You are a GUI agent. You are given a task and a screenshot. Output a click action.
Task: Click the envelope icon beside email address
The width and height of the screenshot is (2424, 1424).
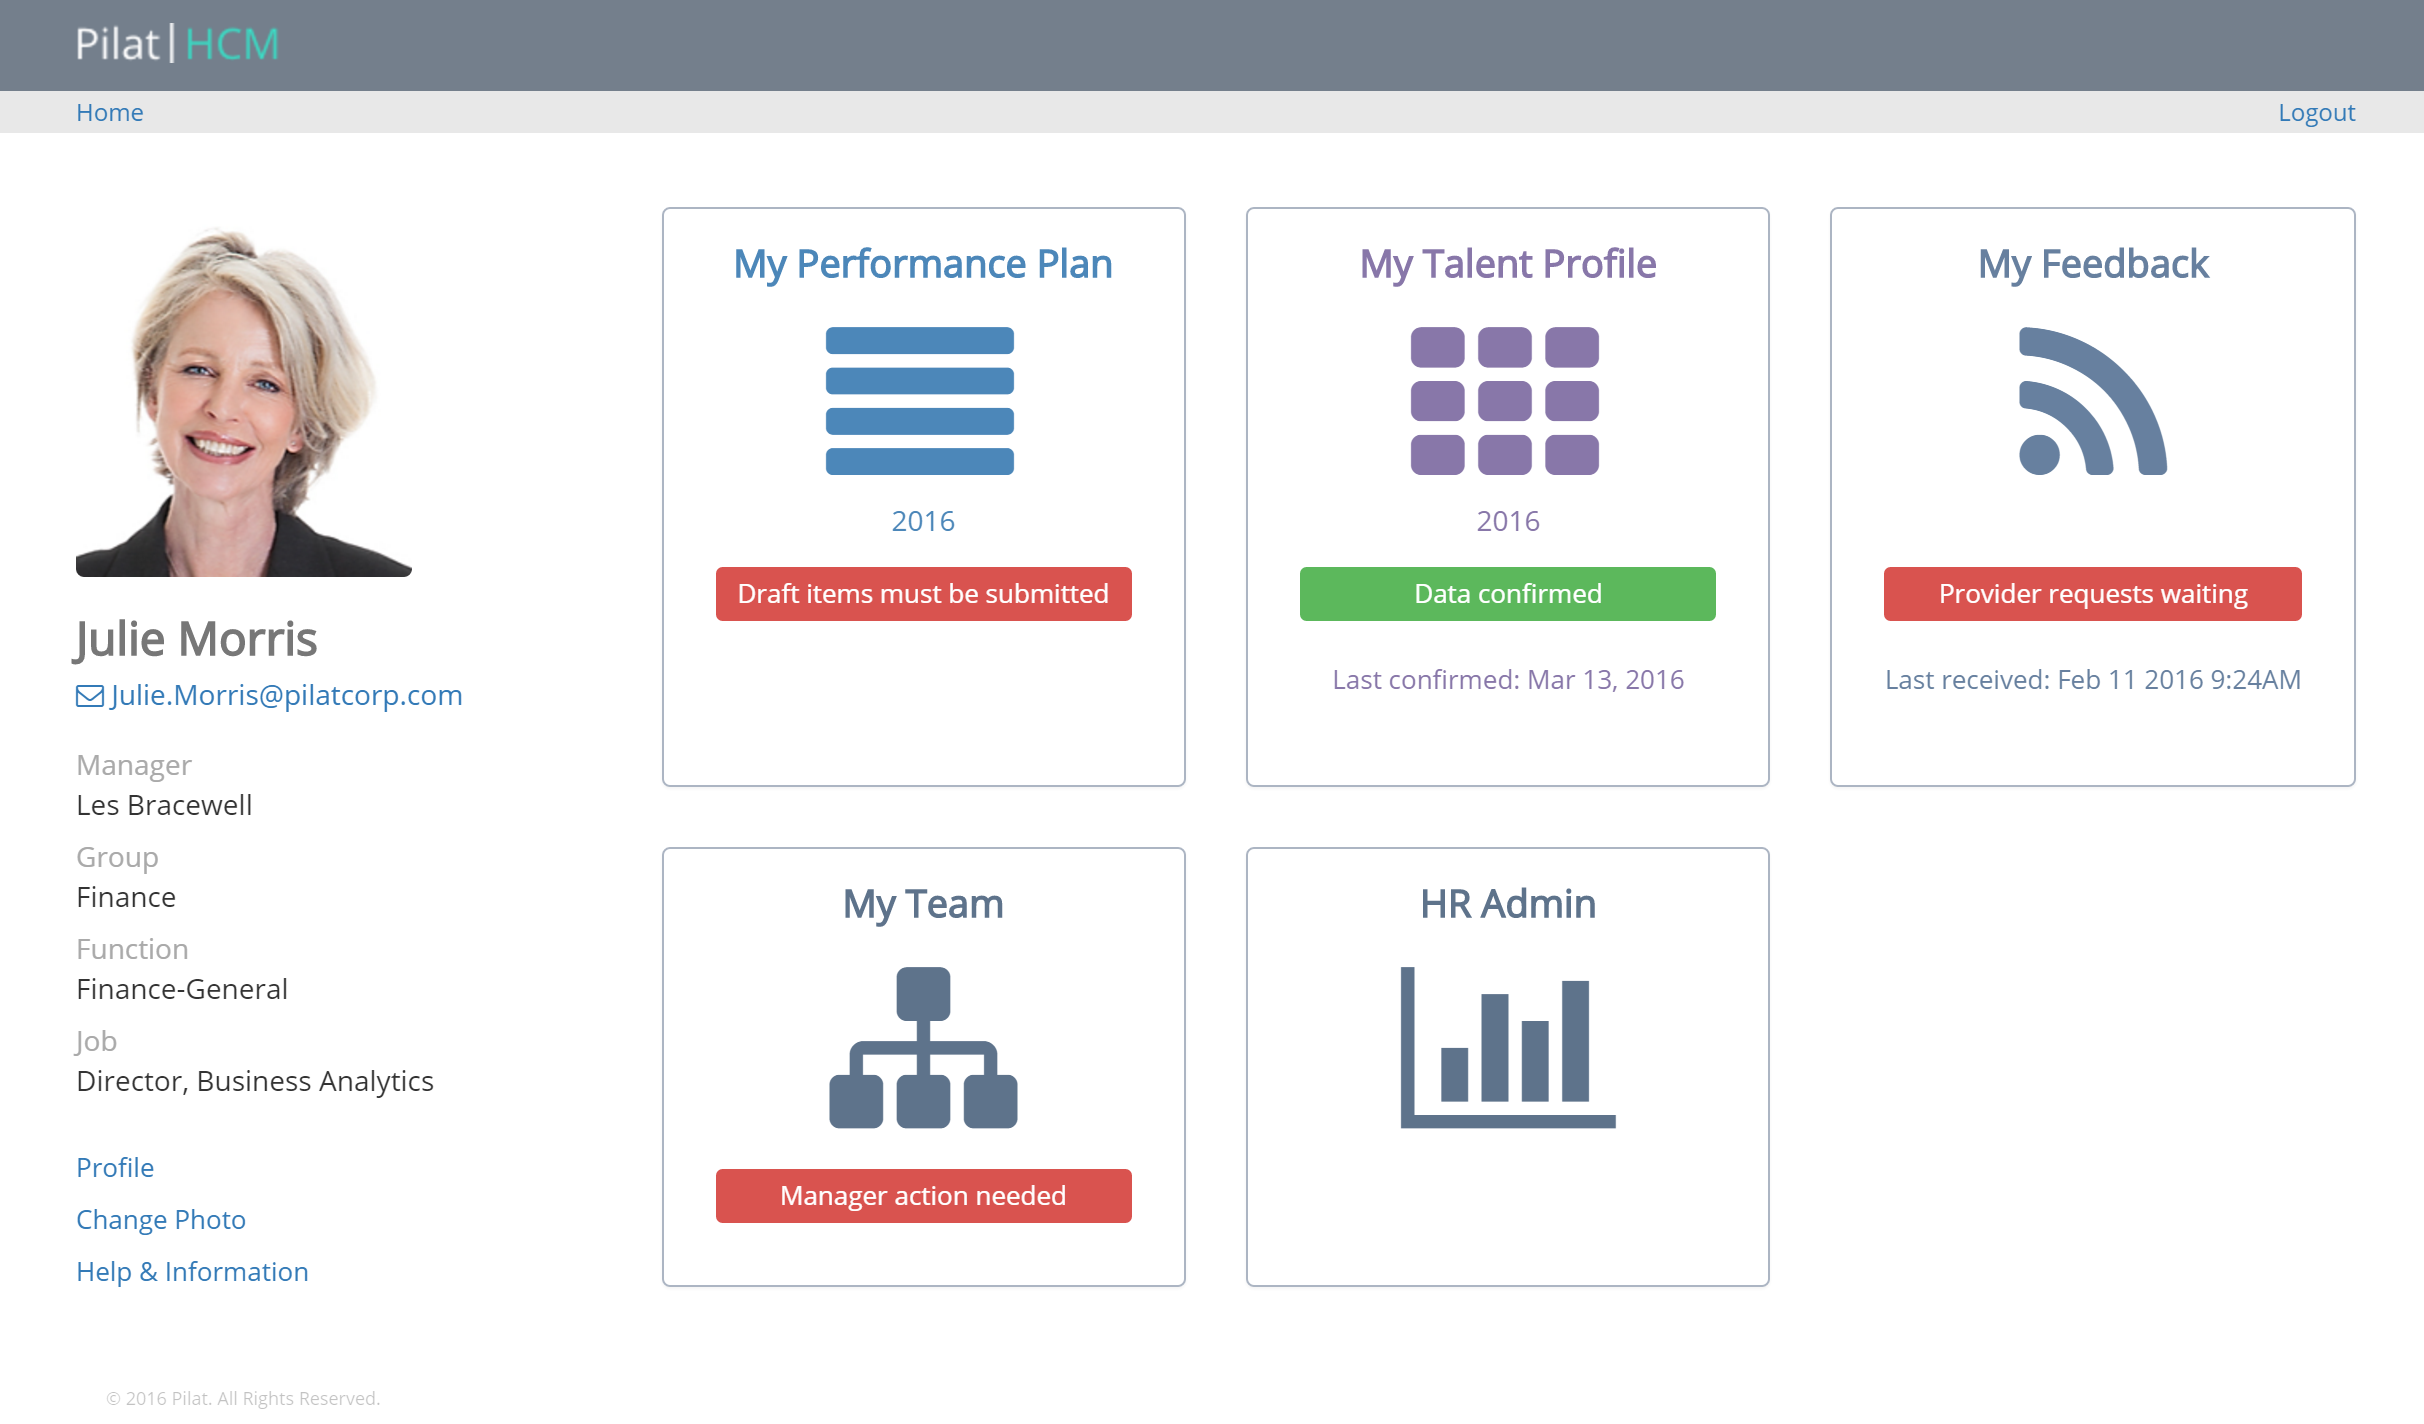(x=90, y=696)
